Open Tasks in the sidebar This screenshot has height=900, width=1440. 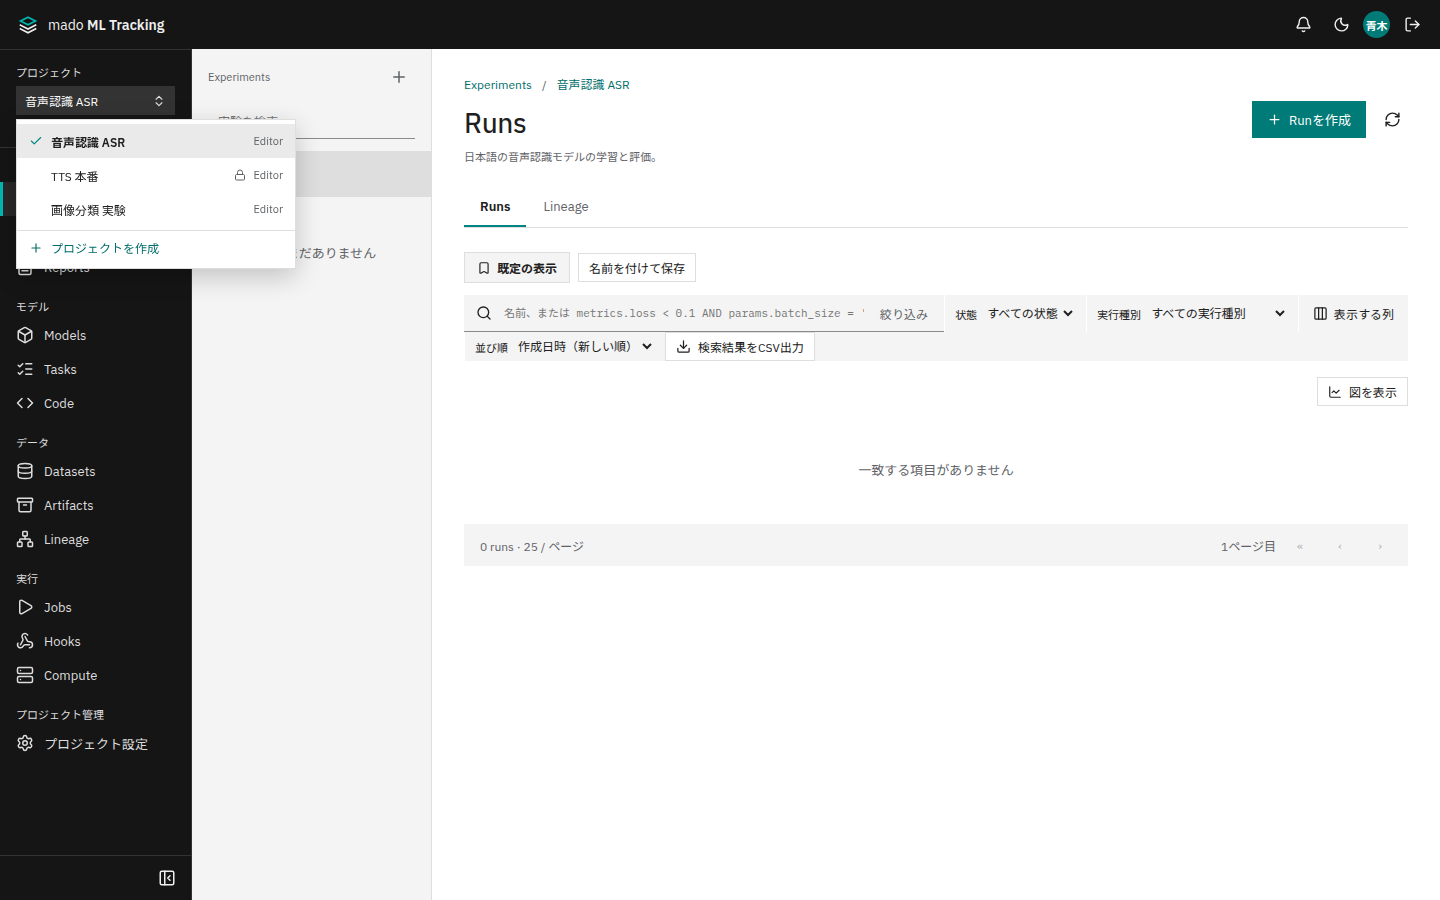96,369
